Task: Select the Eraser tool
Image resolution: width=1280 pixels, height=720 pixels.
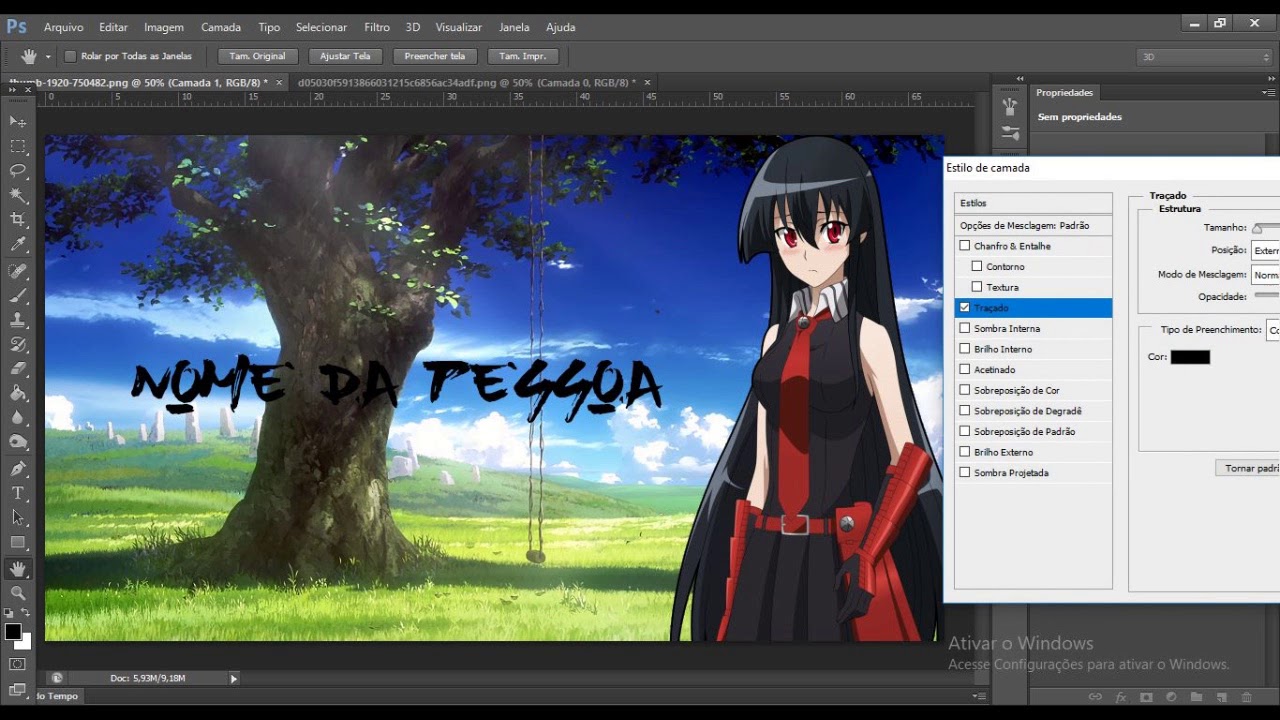Action: pyautogui.click(x=18, y=369)
